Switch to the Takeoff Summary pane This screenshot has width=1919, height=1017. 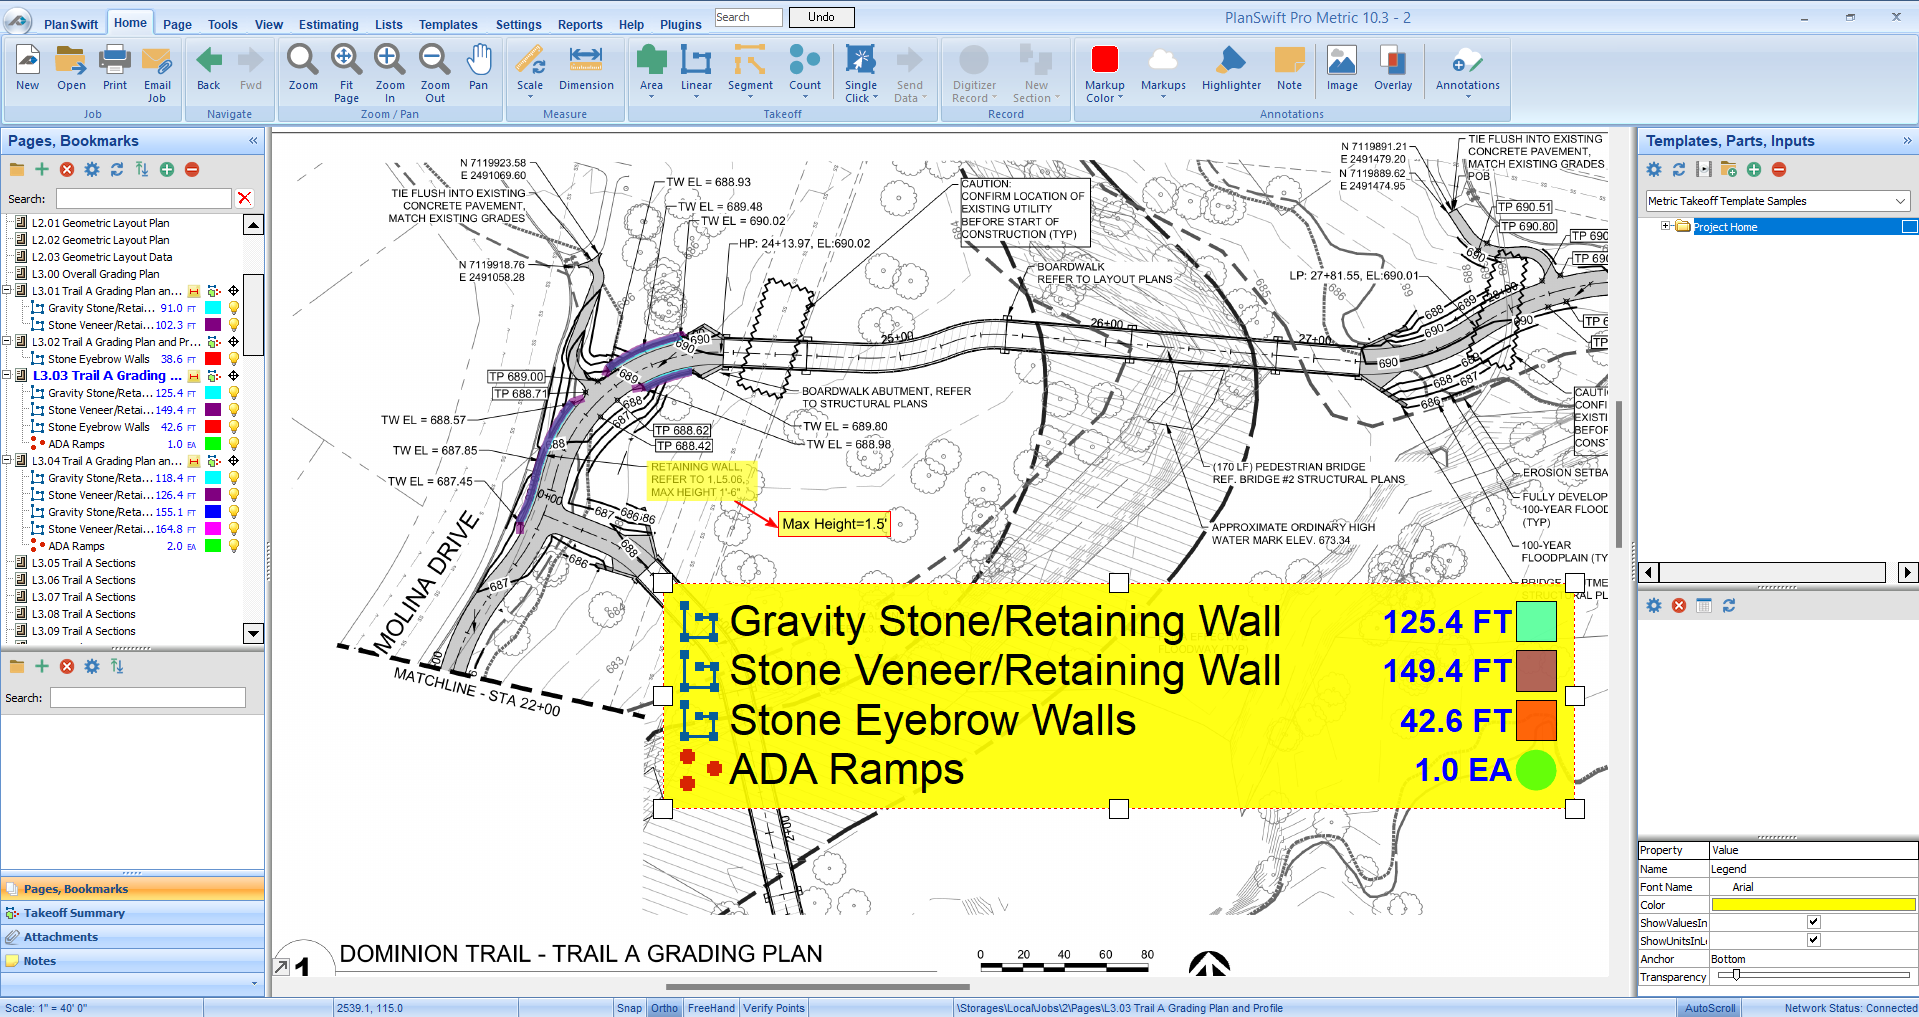pyautogui.click(x=132, y=913)
